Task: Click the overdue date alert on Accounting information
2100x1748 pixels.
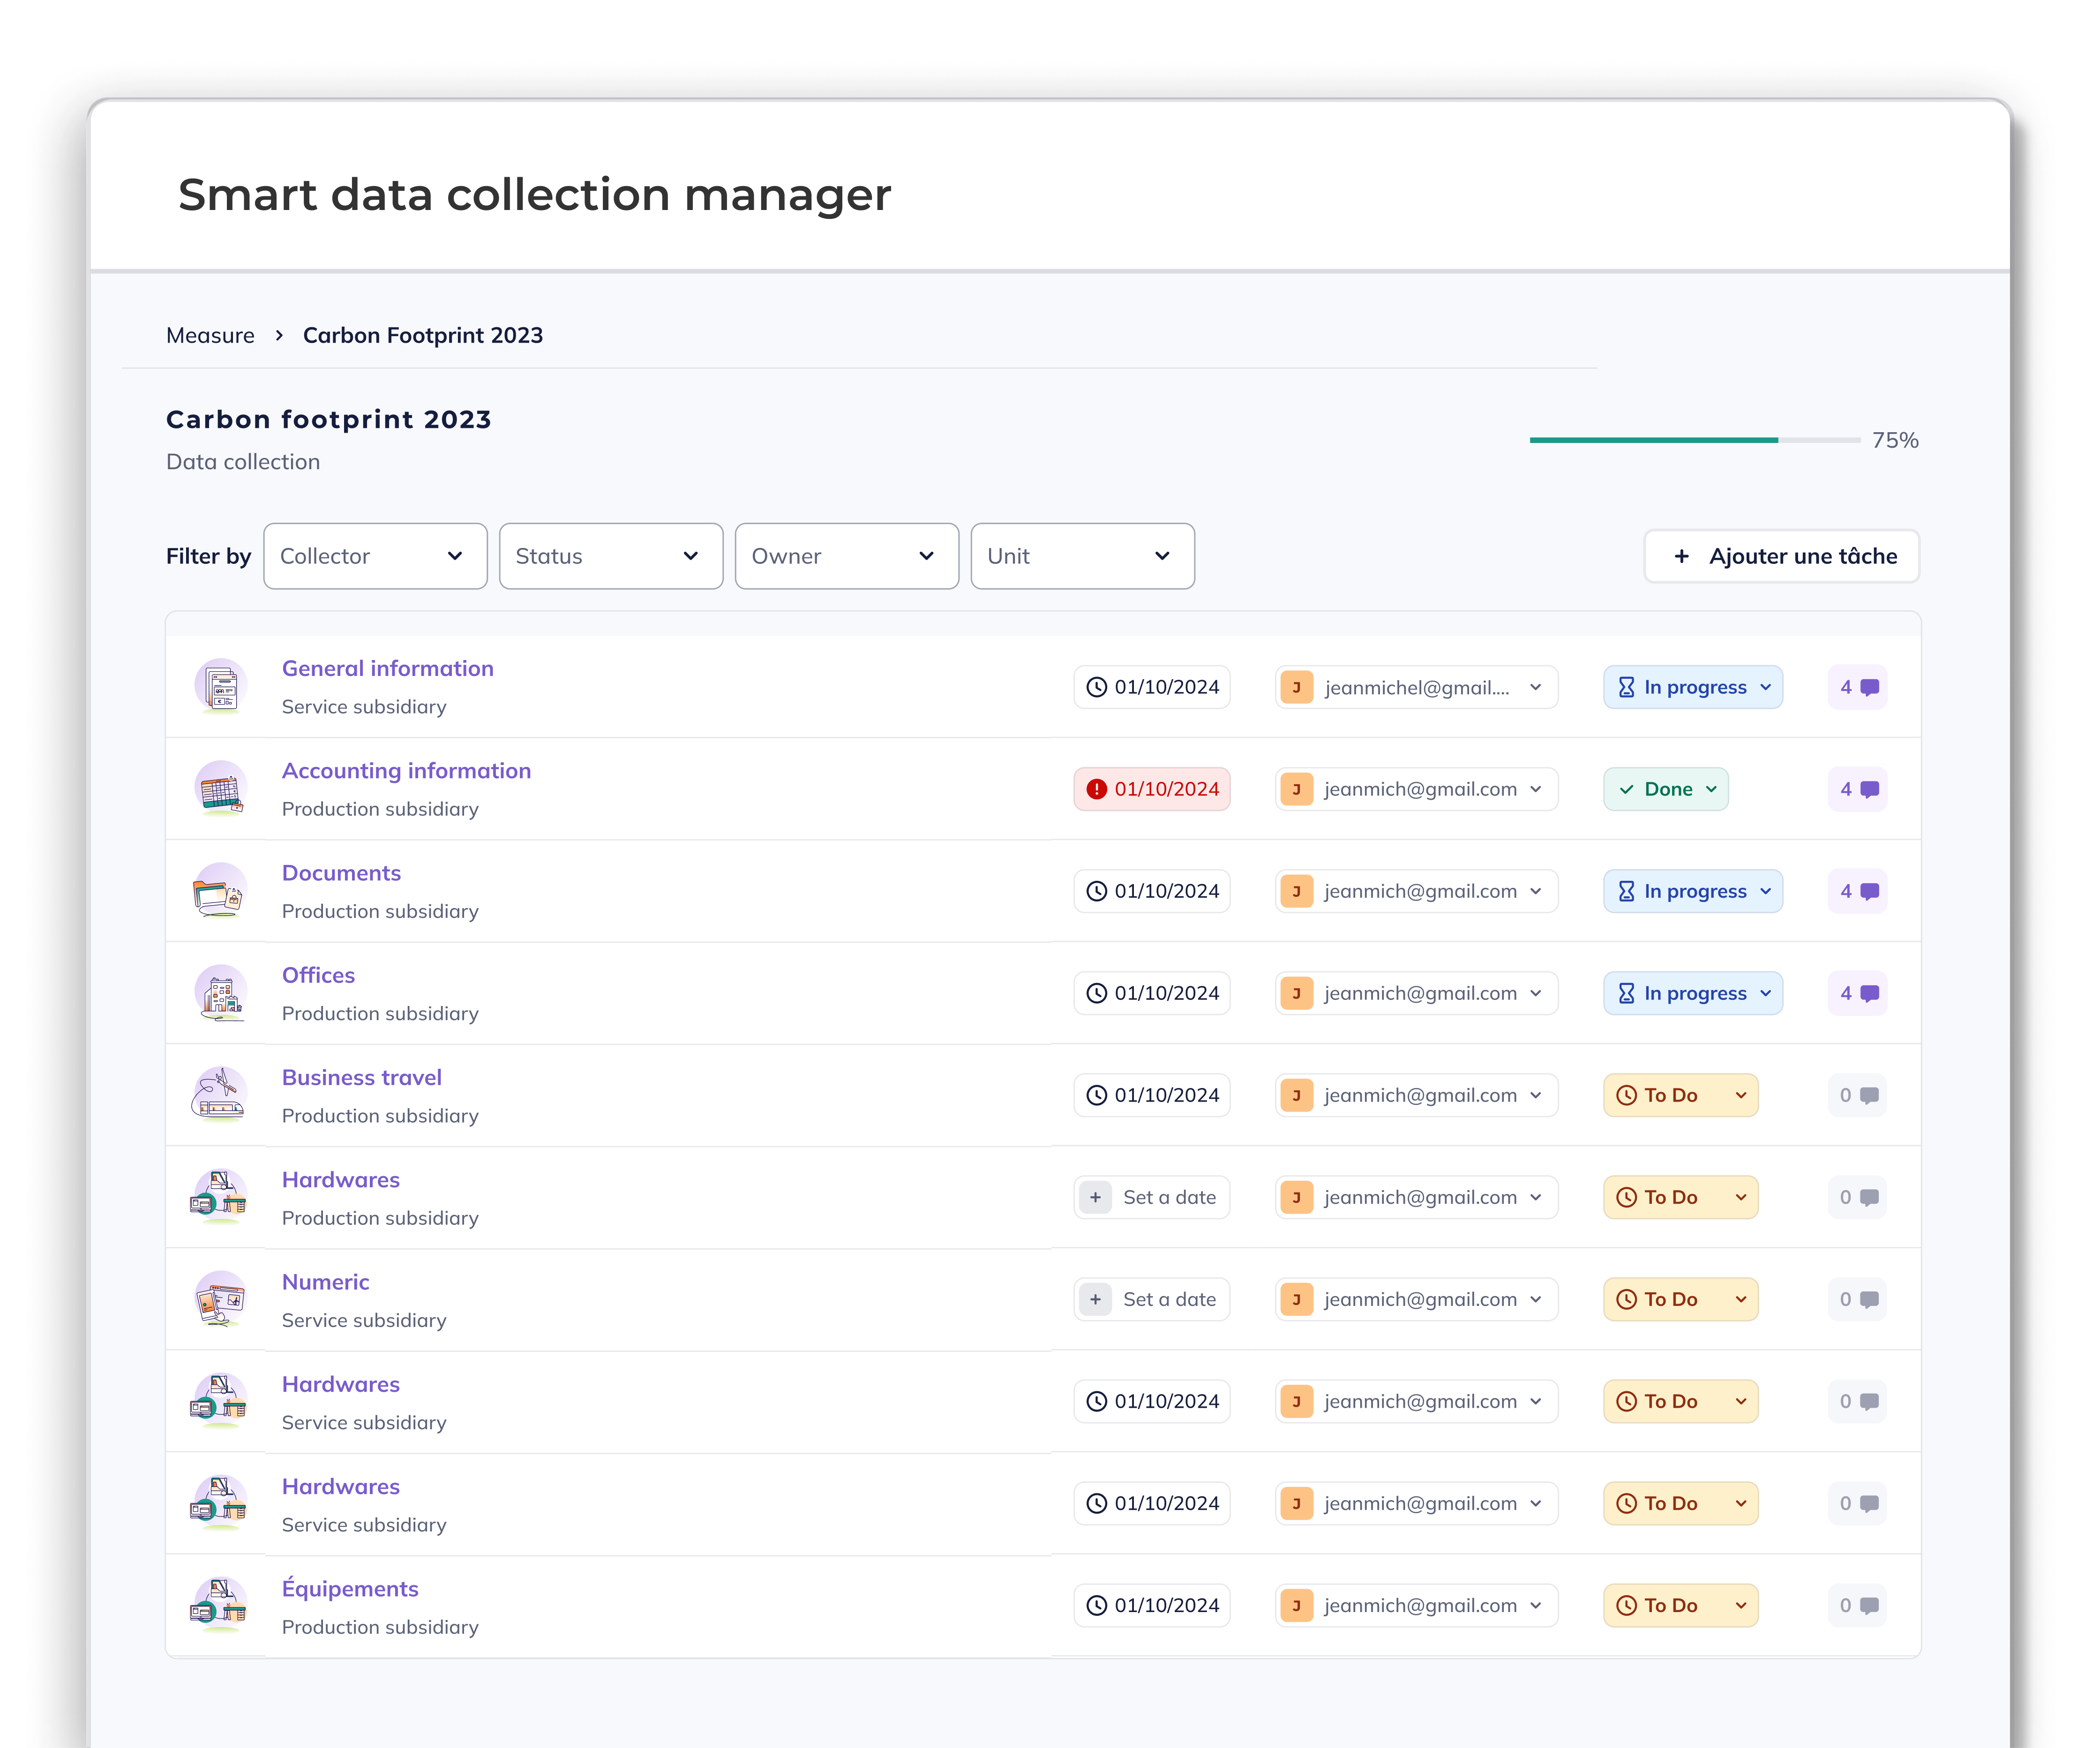Action: point(1152,789)
